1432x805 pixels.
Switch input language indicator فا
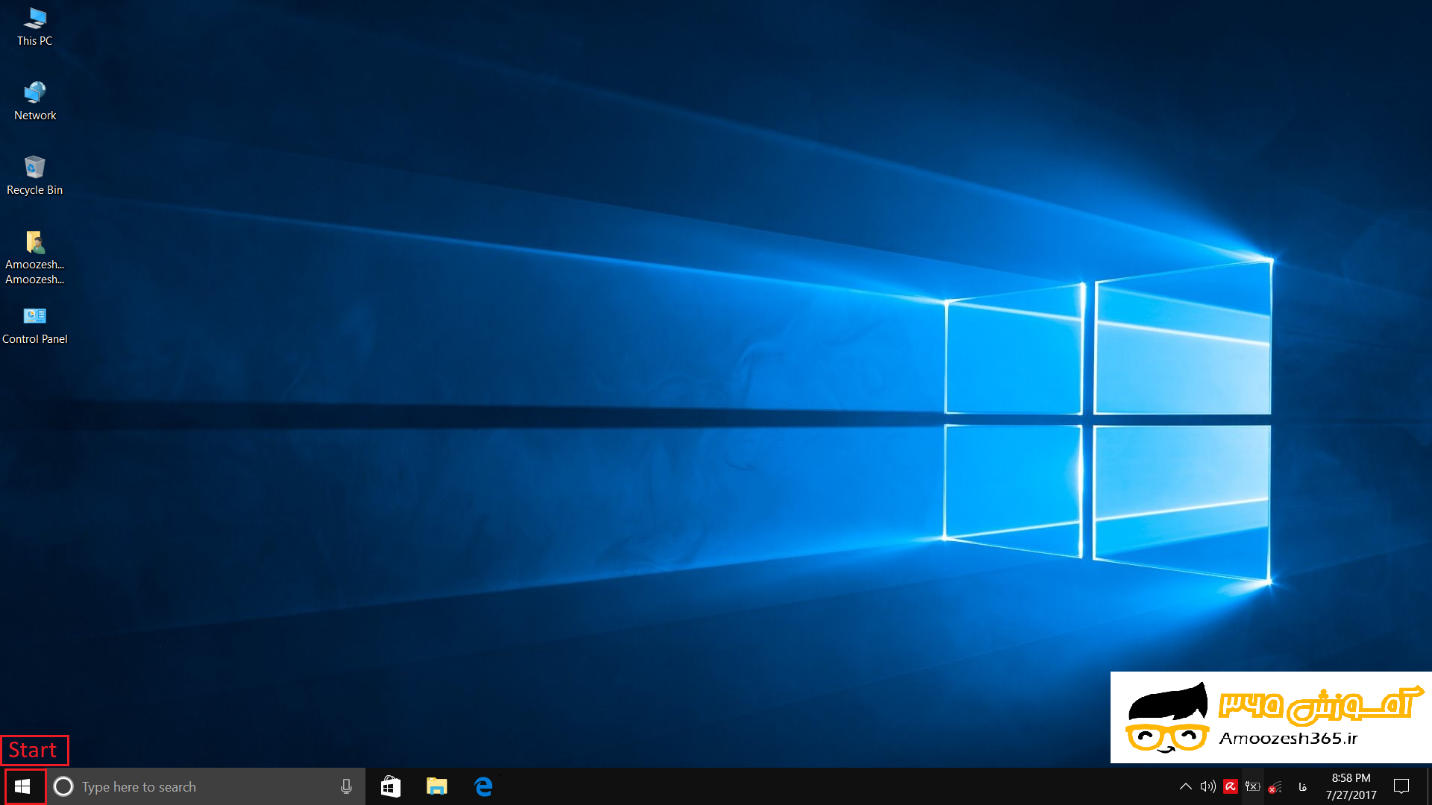(1302, 787)
